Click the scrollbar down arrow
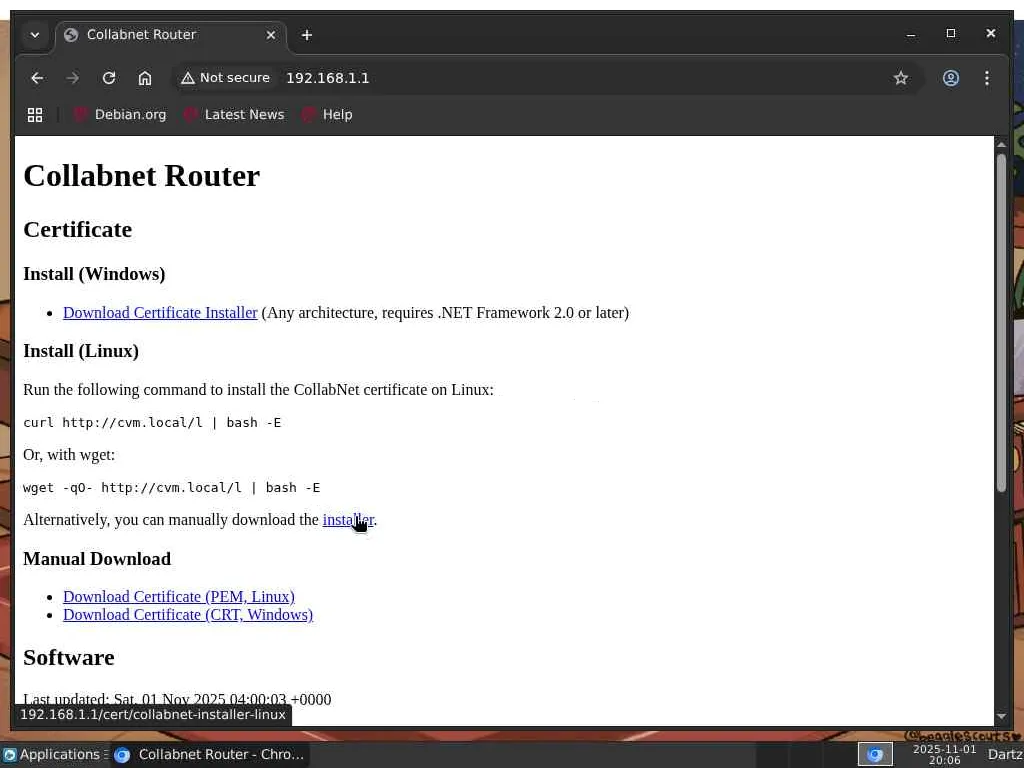The width and height of the screenshot is (1024, 768). click(x=1001, y=716)
